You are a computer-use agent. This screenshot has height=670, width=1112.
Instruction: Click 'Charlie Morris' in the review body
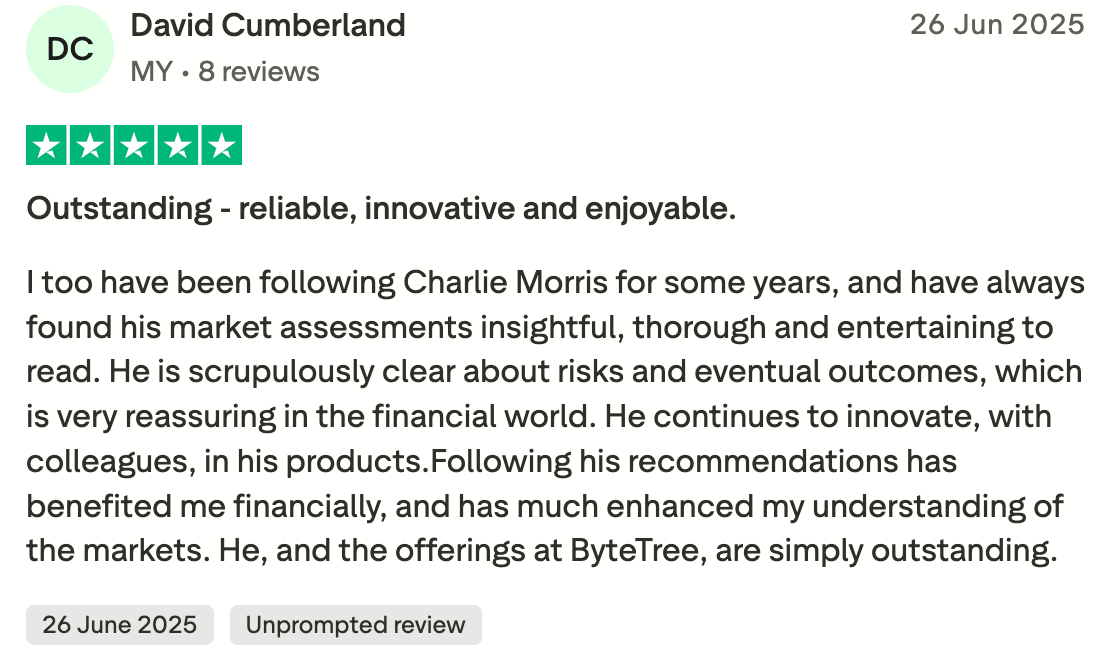[x=506, y=282]
